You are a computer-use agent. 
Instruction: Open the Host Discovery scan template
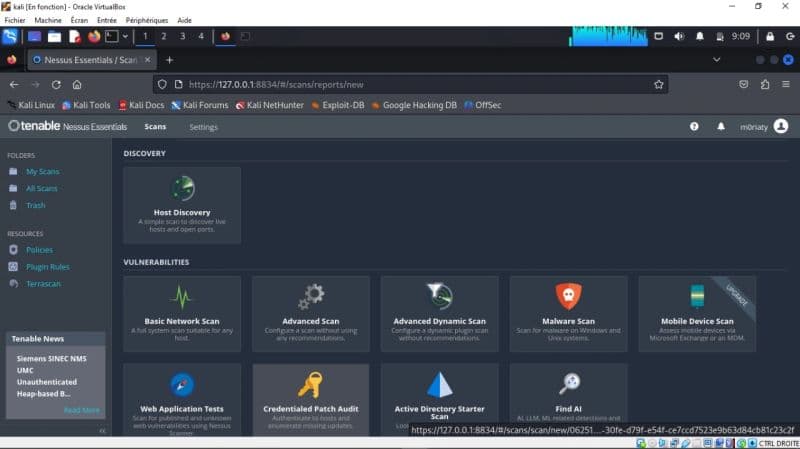(182, 205)
